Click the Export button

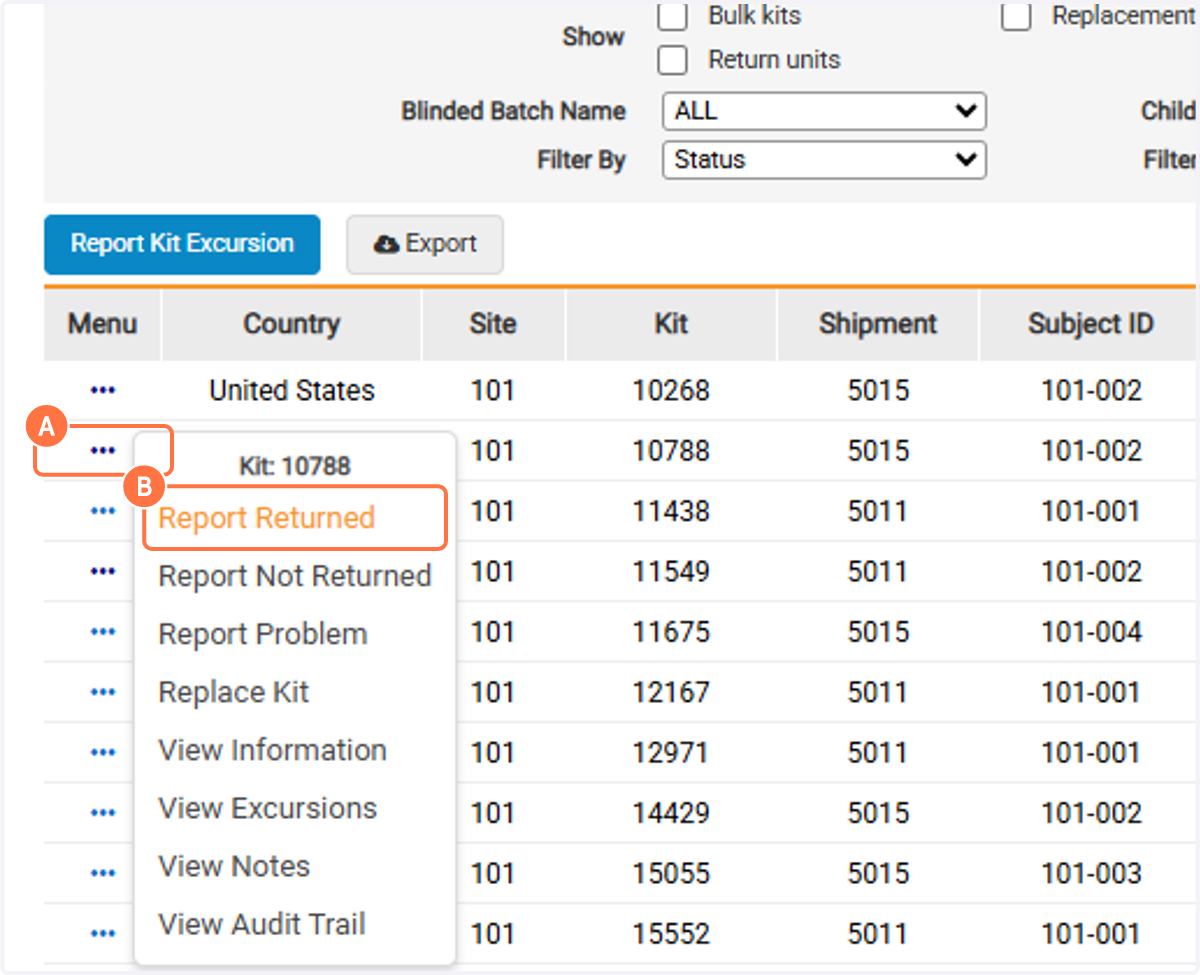pyautogui.click(x=425, y=244)
